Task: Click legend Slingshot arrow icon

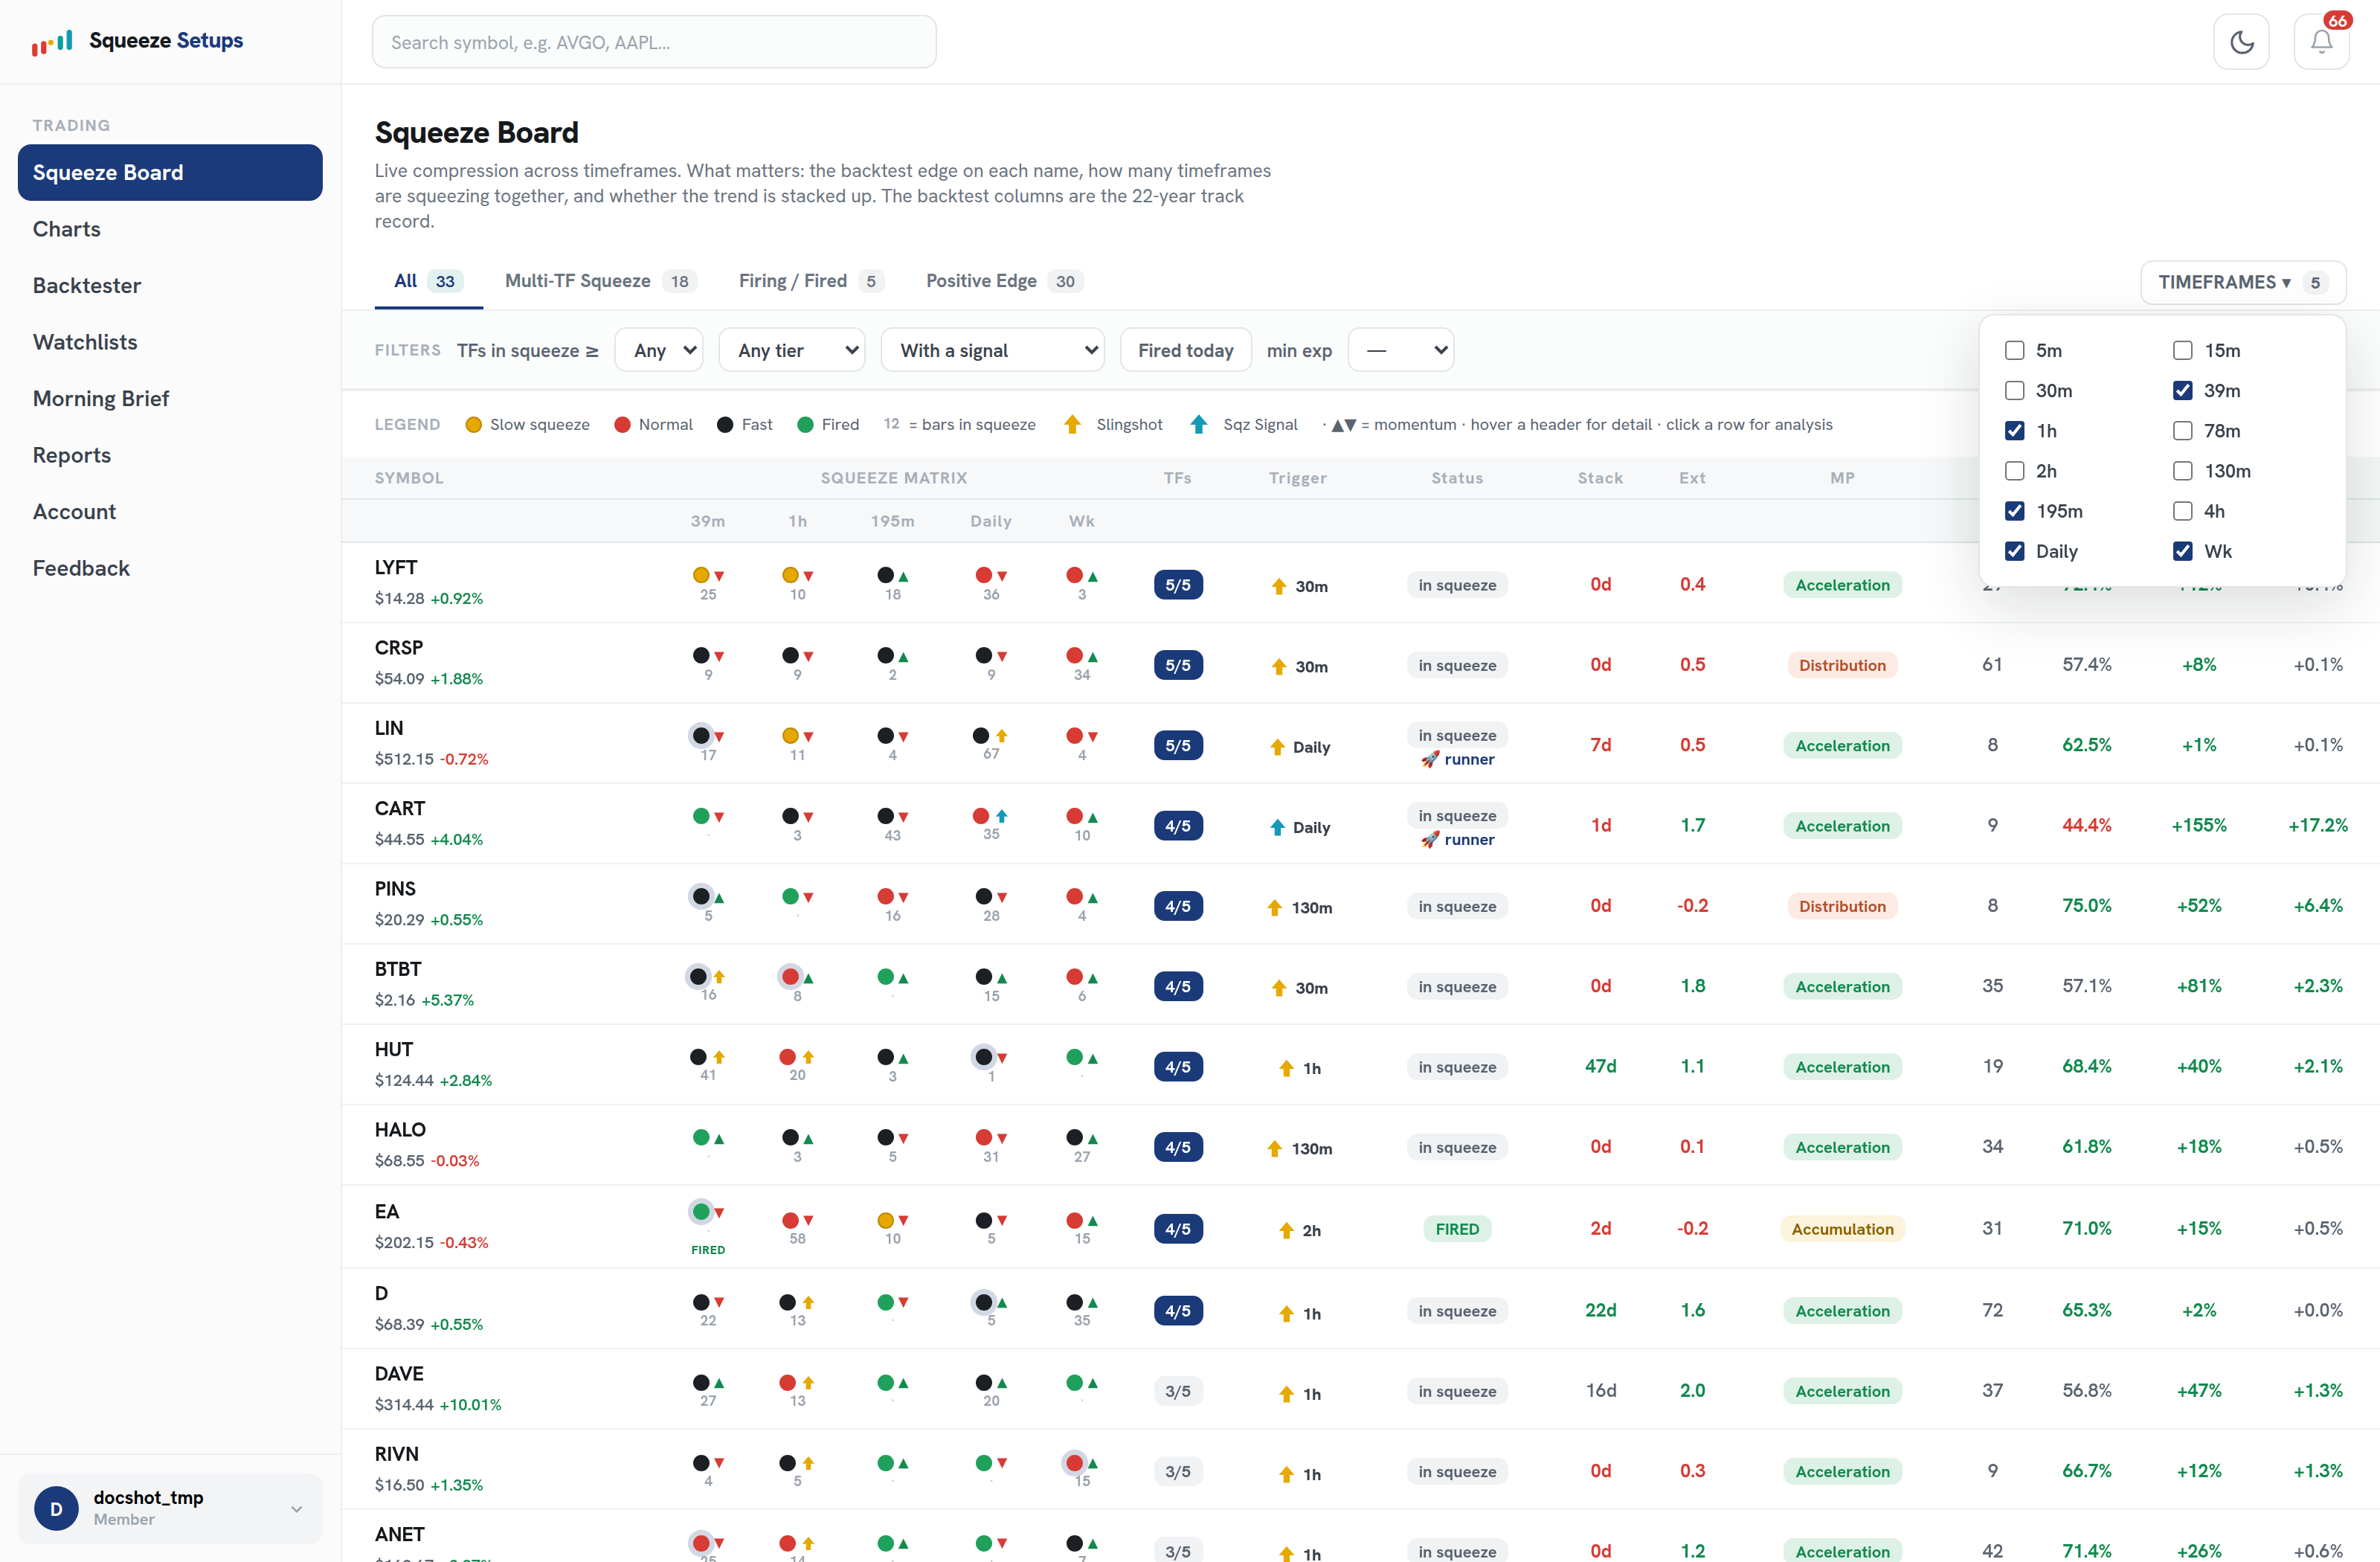Action: [x=1072, y=425]
